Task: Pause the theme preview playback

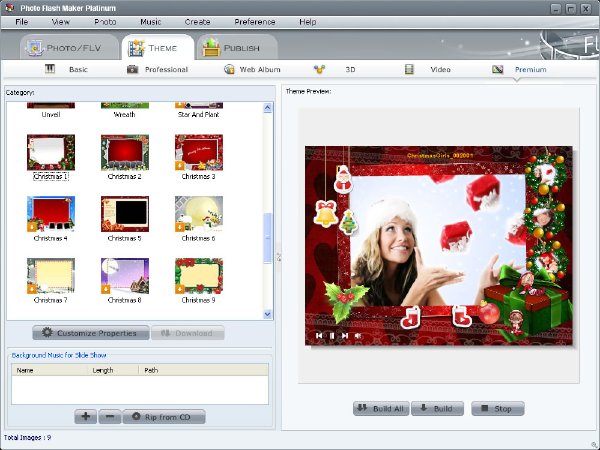Action: point(332,336)
